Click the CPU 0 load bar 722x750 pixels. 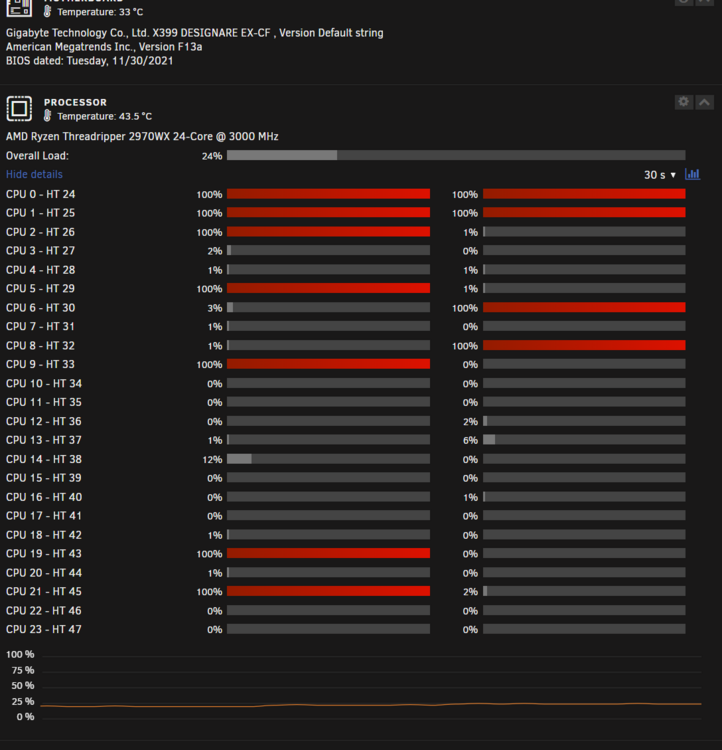point(328,194)
